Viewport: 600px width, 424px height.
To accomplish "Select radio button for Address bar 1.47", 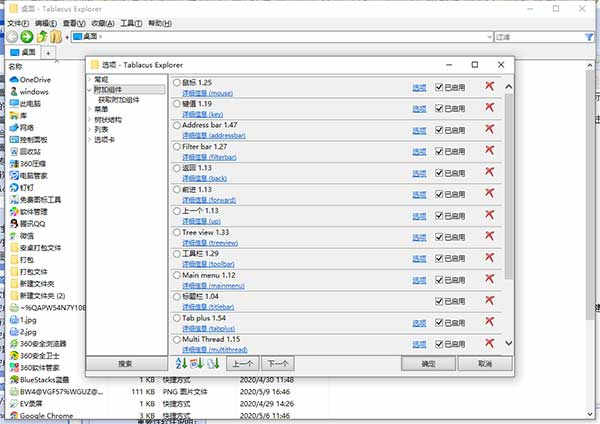I will [176, 125].
